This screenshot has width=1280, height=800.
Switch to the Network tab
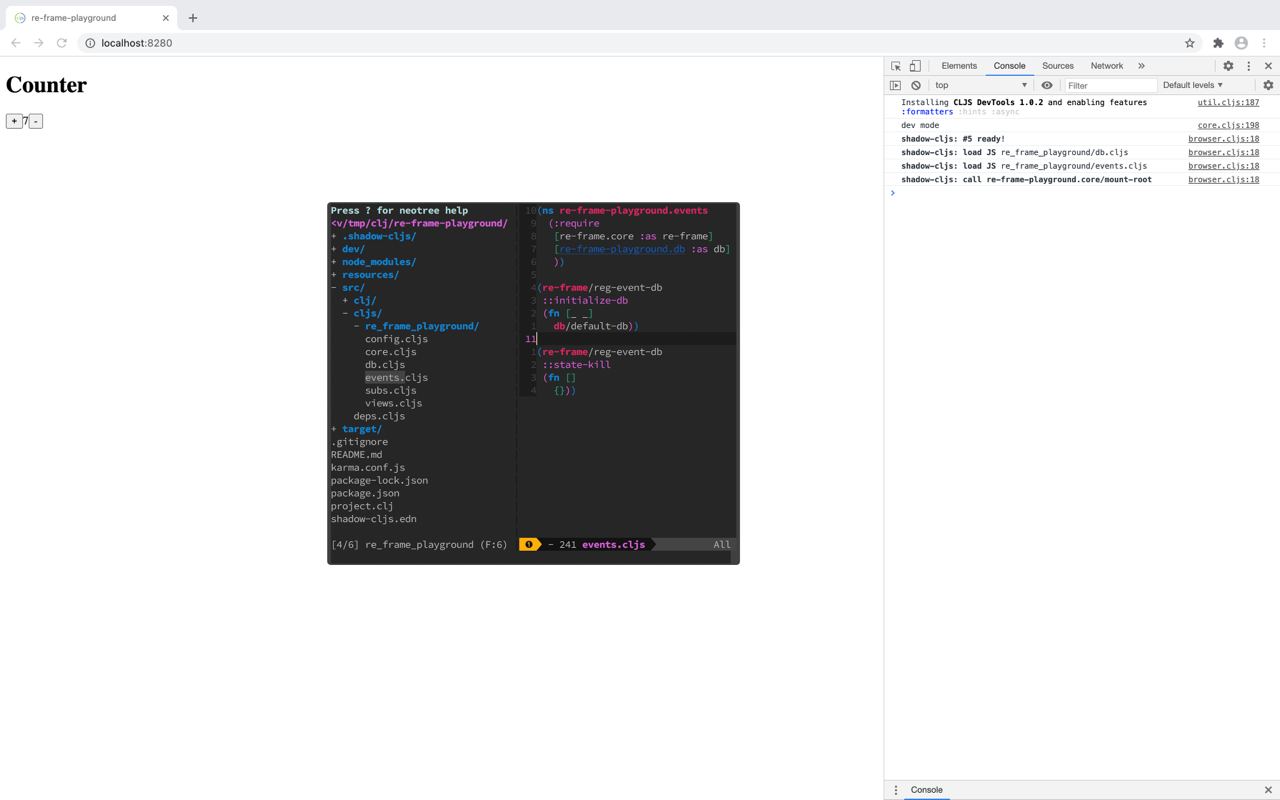coord(1107,66)
